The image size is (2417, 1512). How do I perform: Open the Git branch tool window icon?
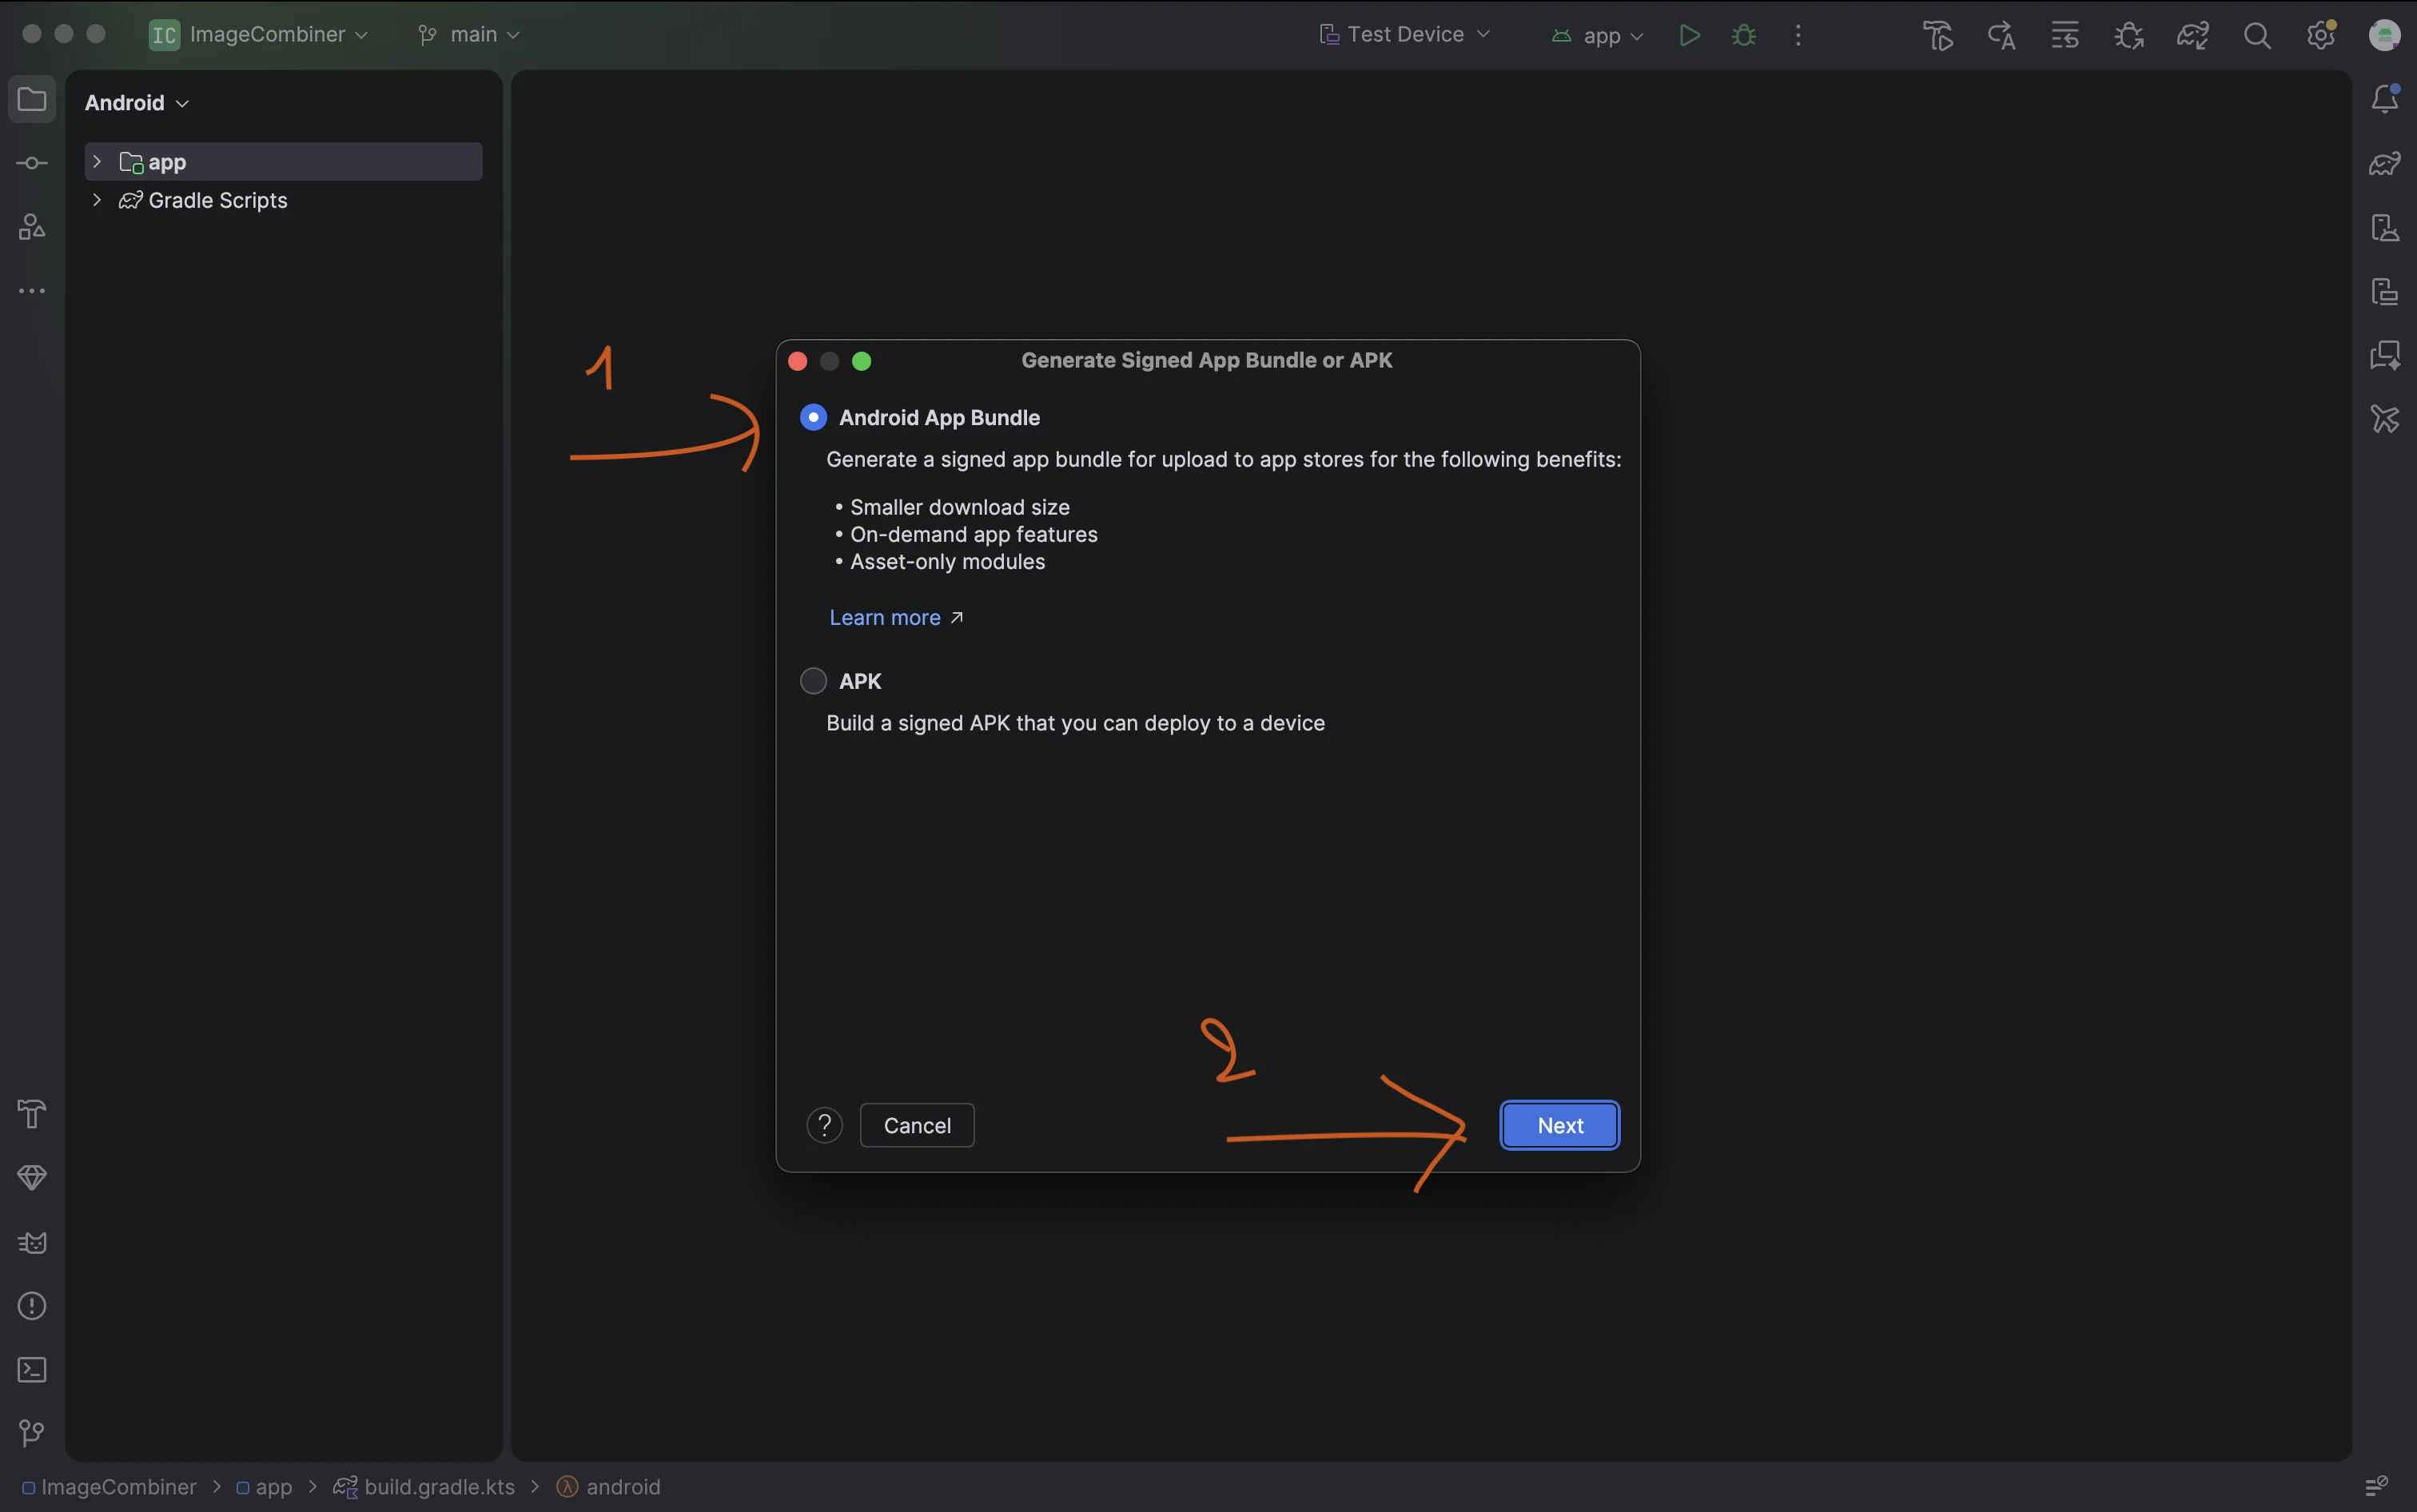coord(32,1434)
